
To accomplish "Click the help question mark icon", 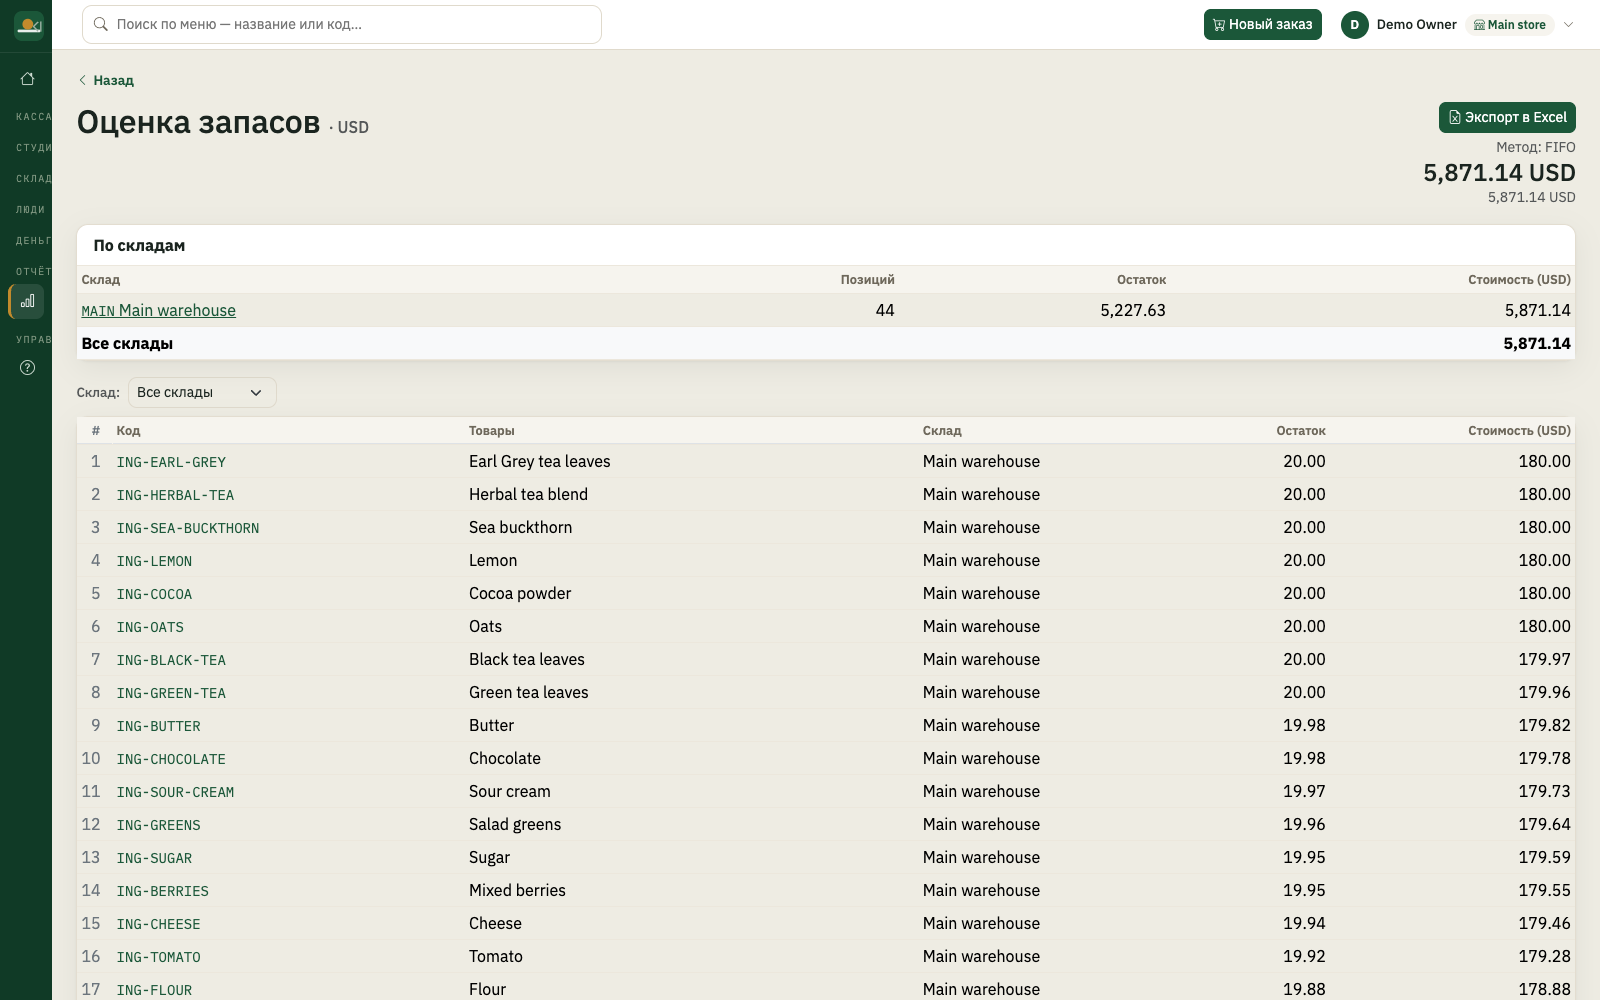I will [x=27, y=368].
